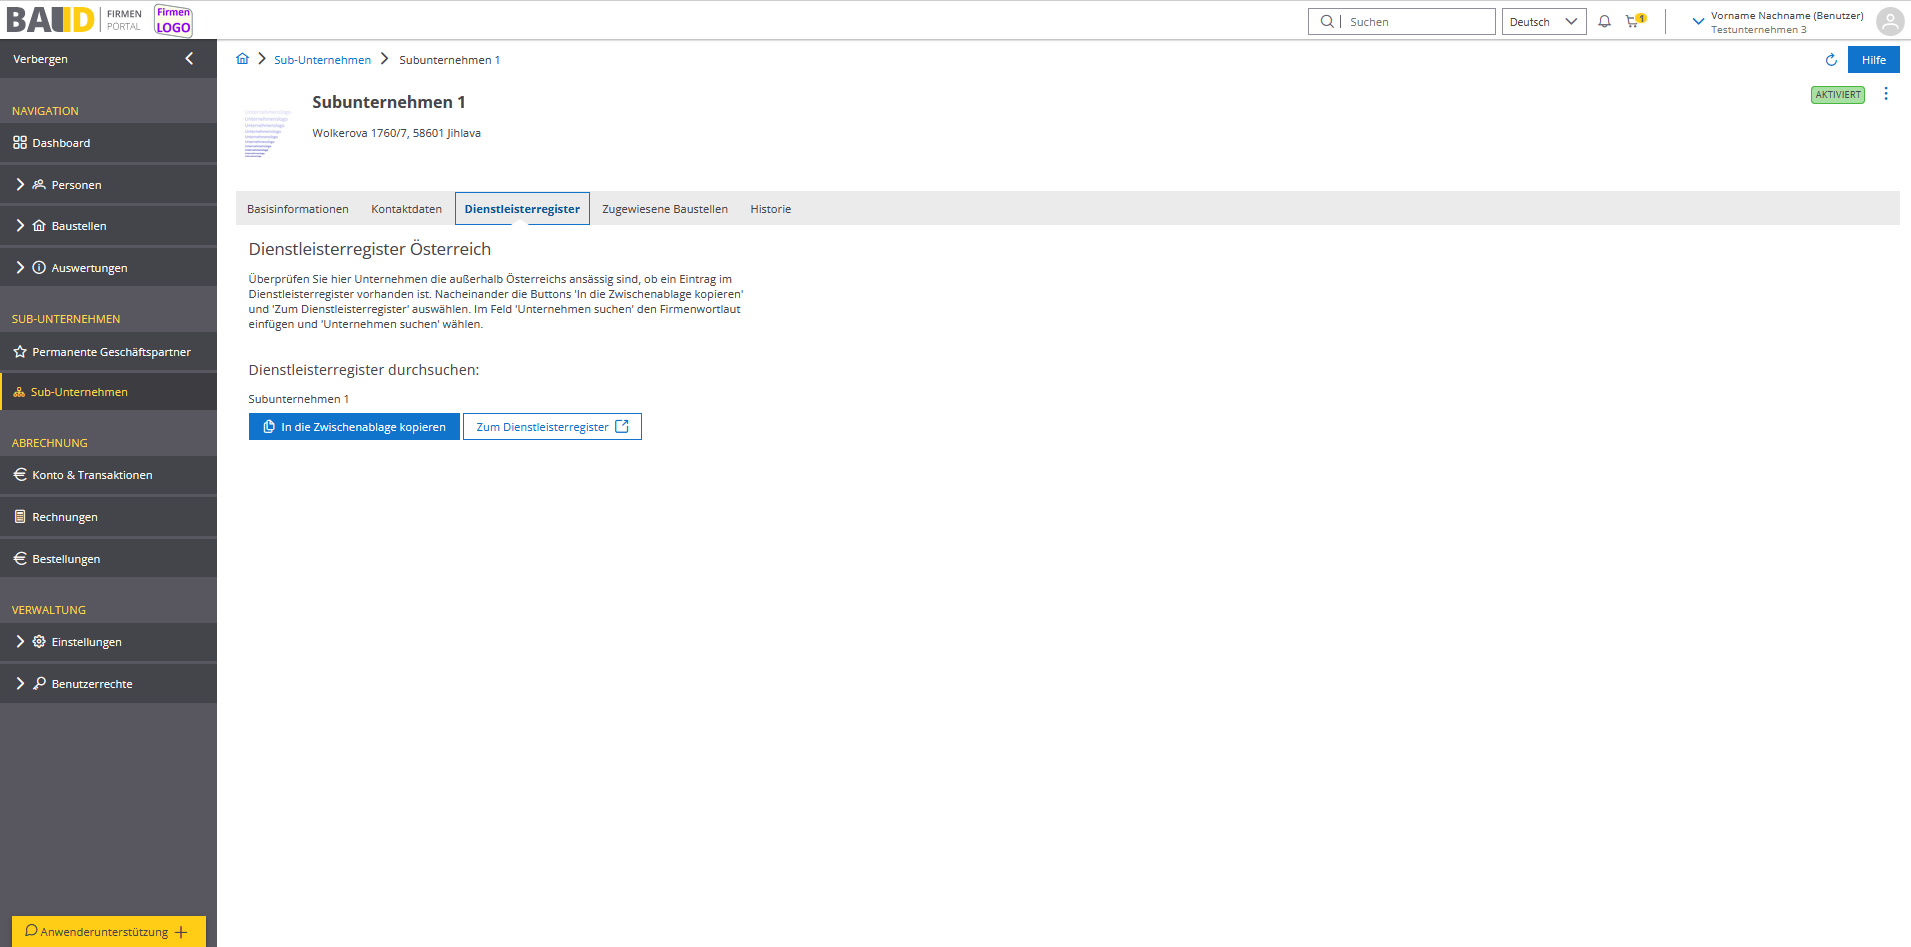
Task: Click the notification bell icon
Action: point(1604,21)
